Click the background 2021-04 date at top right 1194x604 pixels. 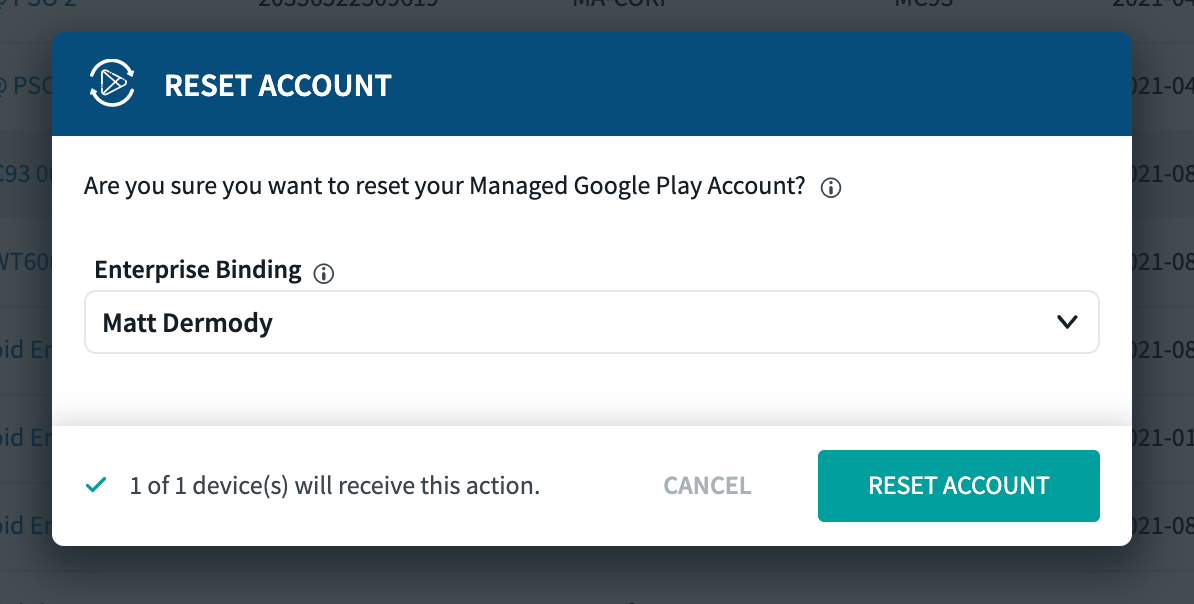coord(1166,5)
